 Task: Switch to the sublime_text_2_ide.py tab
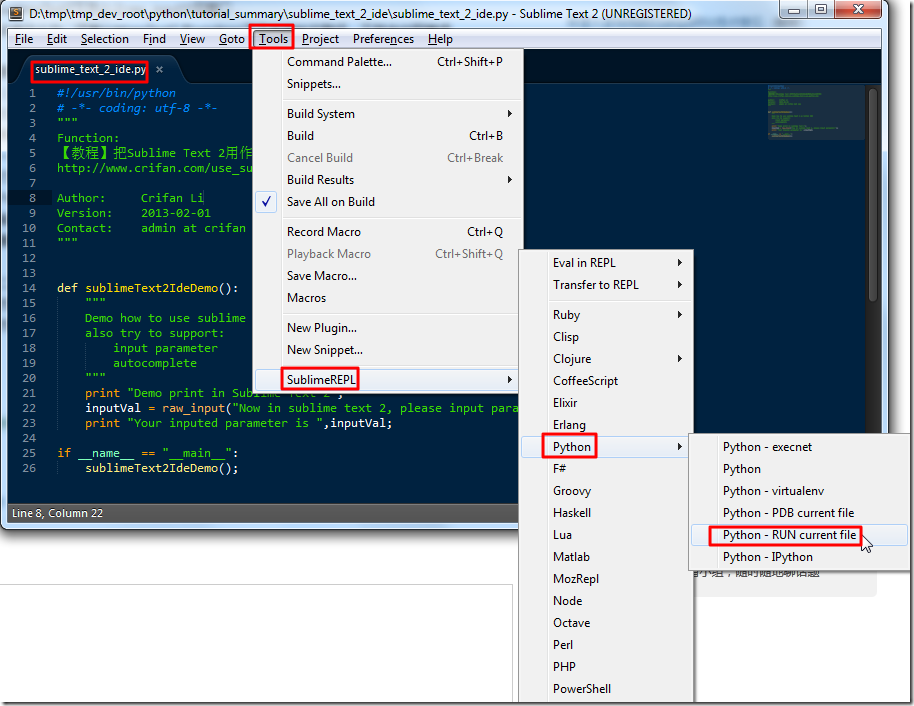(89, 71)
